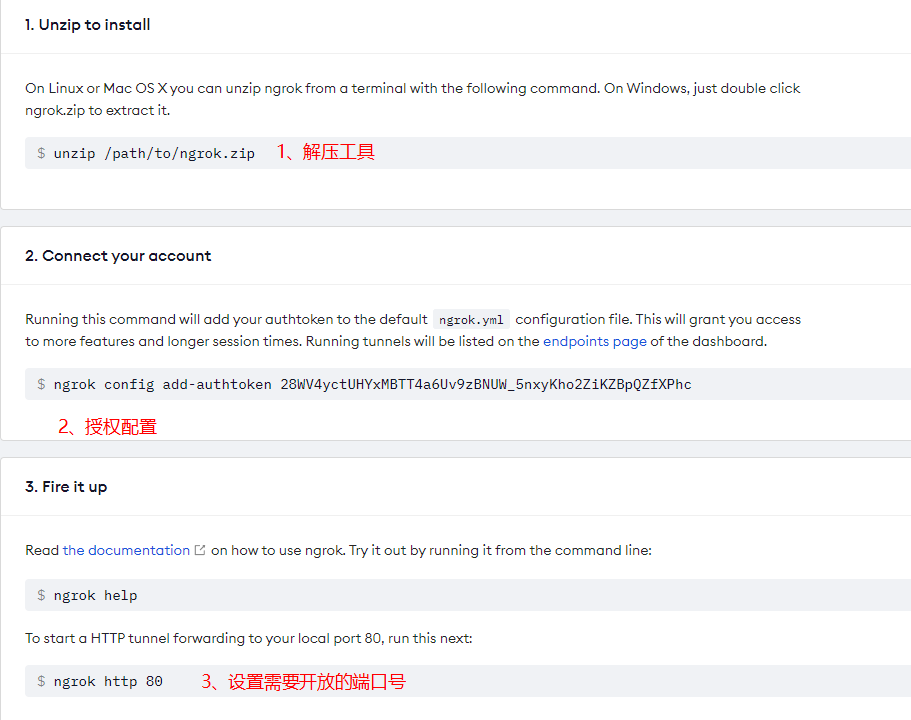
Task: Click the paragraph starting On Linux or Mac
Action: pyautogui.click(x=413, y=99)
